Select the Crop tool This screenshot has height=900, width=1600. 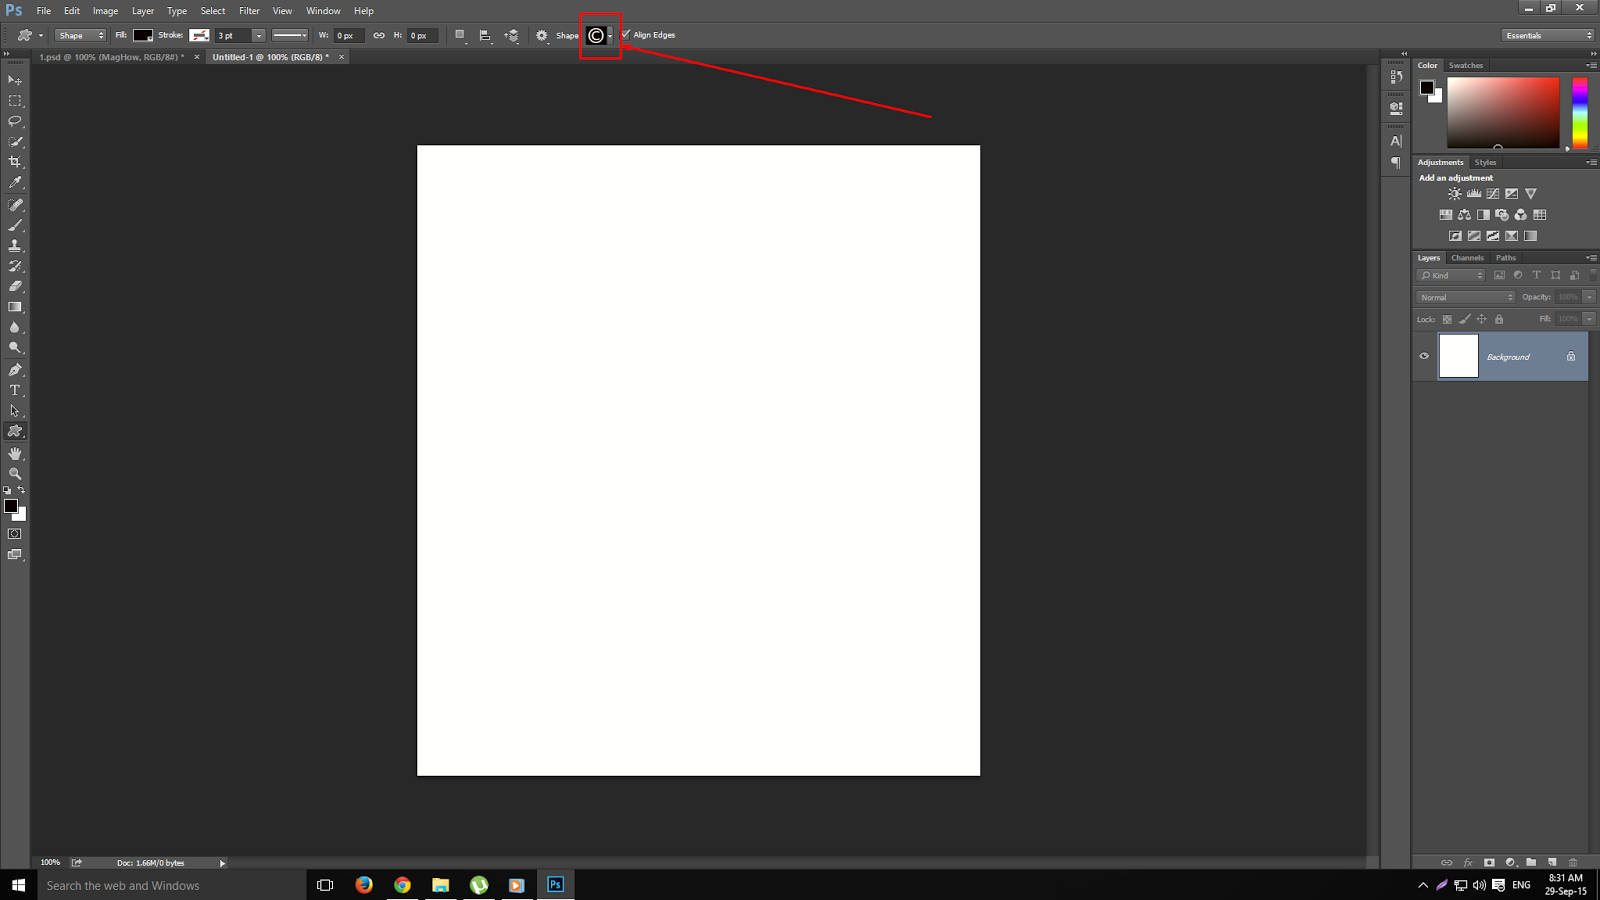[15, 162]
